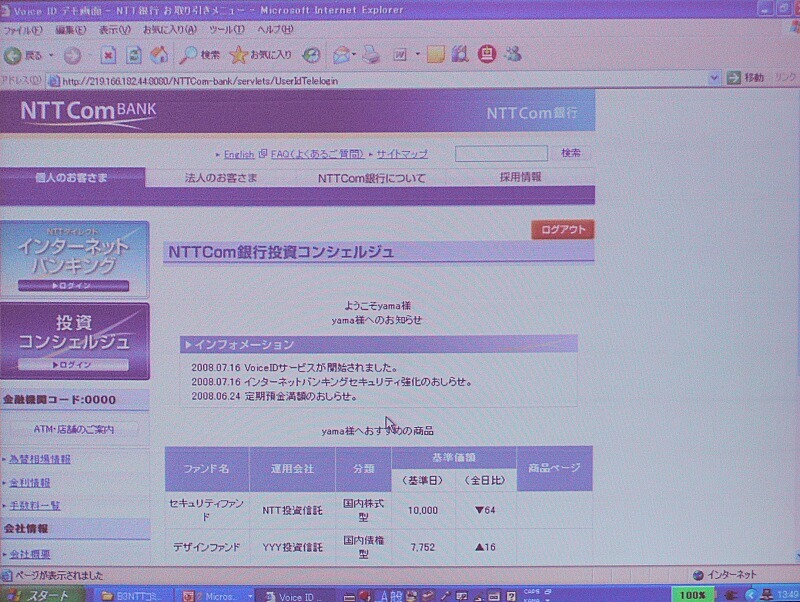Switch to the B3NTT taskbar folder window
800x602 pixels.
132,596
